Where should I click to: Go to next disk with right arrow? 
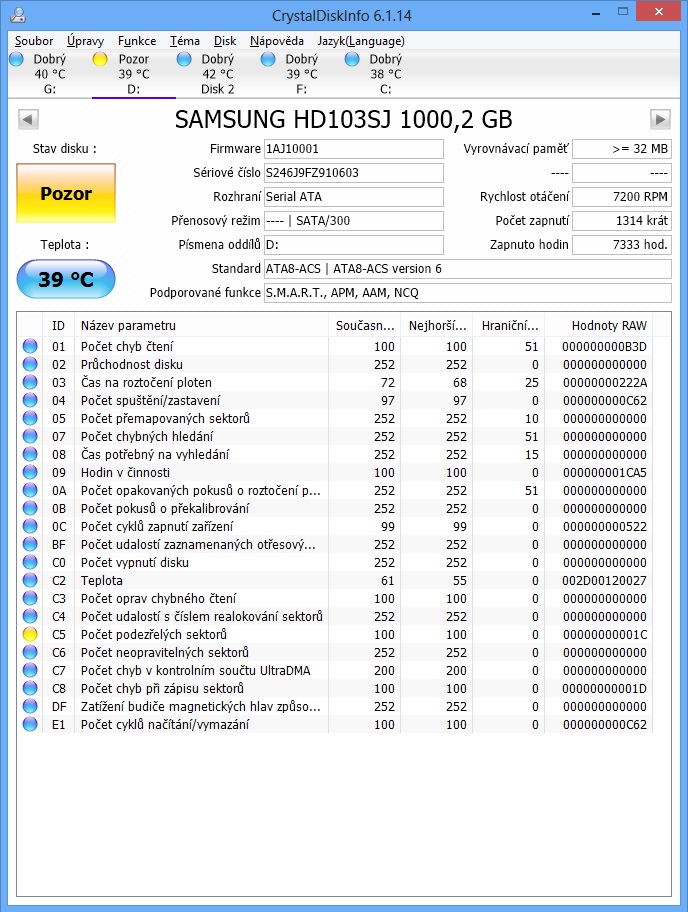(660, 119)
